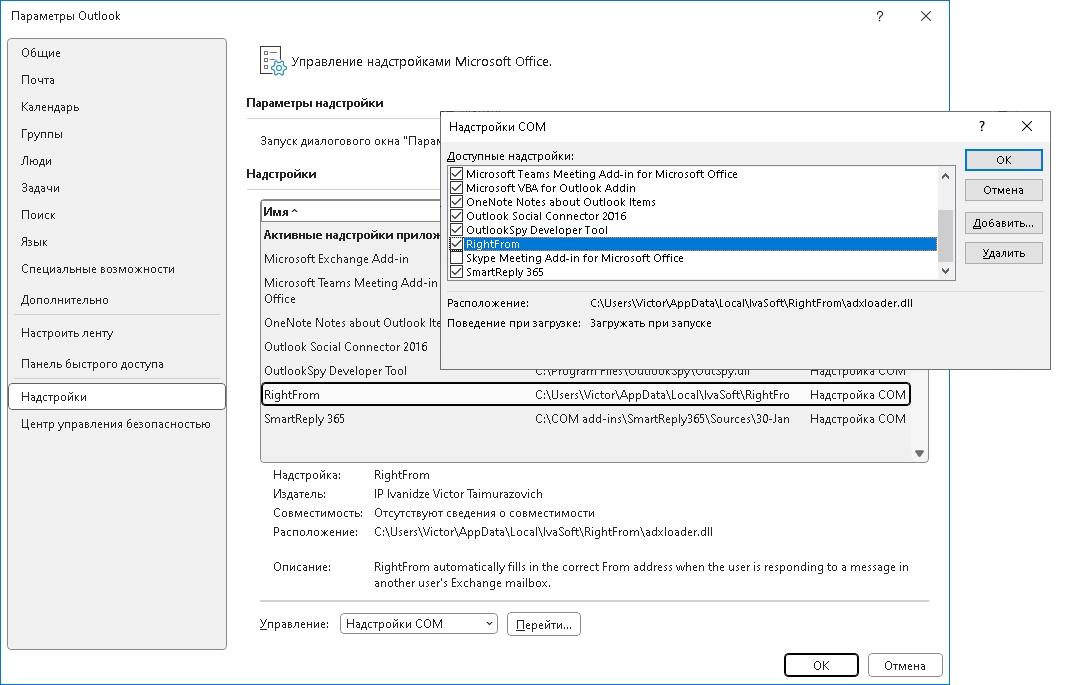Image resolution: width=1065 pixels, height=685 pixels.
Task: Toggle SmartReply 365 checkbox
Action: tap(456, 272)
